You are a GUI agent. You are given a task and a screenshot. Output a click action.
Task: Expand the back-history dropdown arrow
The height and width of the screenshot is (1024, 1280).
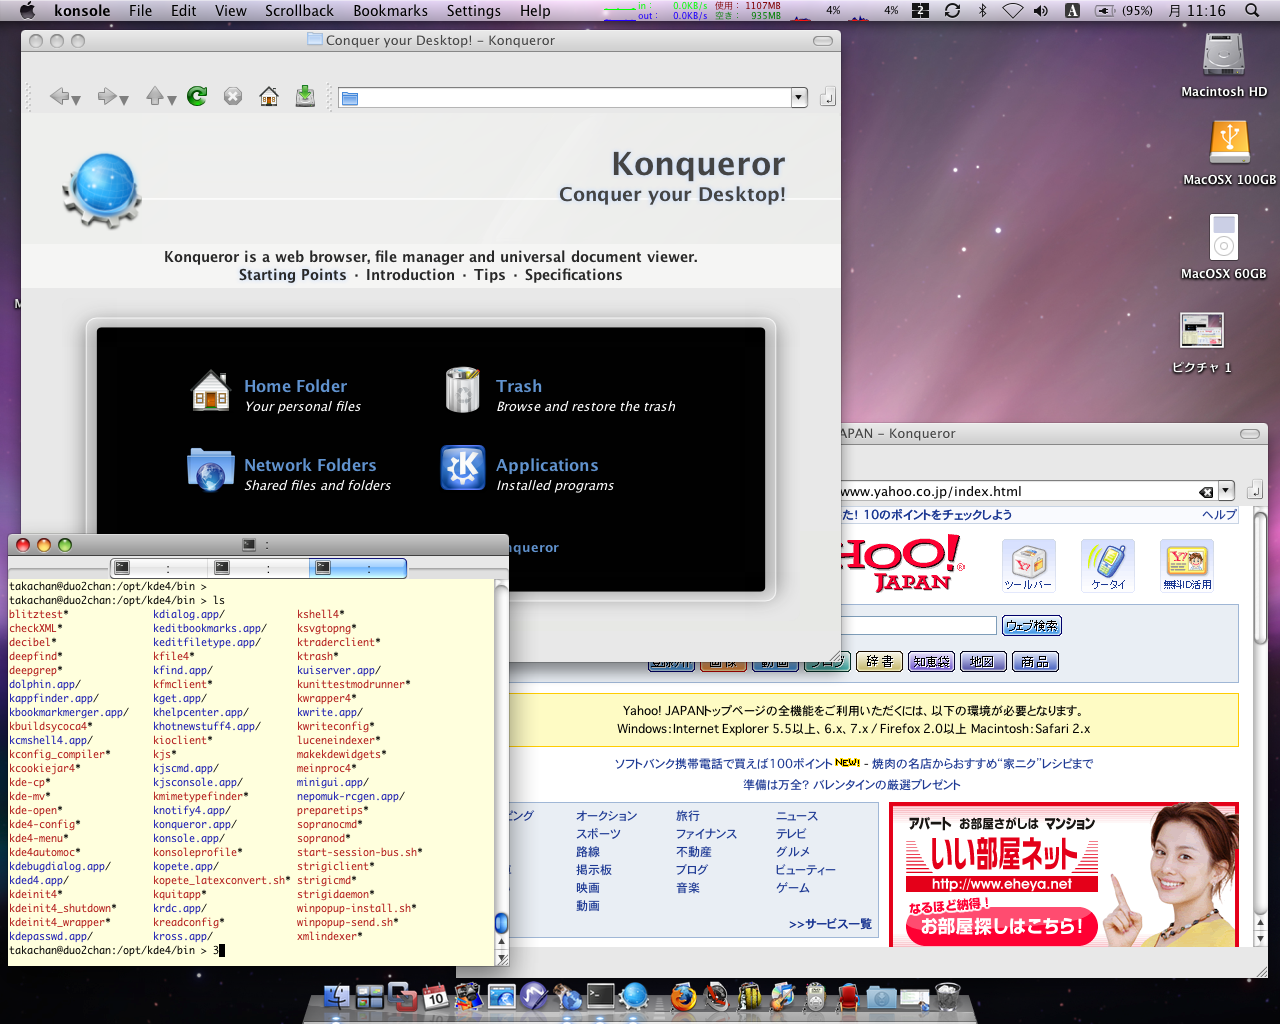[x=76, y=100]
